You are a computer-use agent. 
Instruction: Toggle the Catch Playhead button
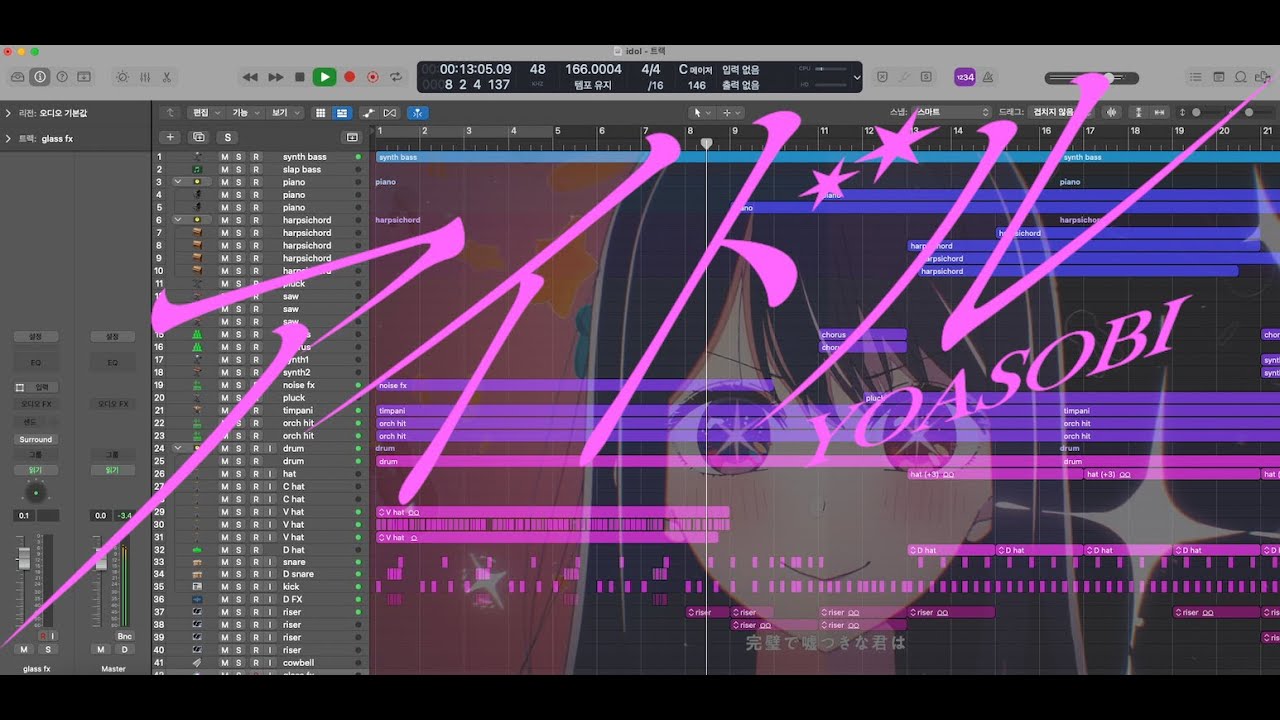418,113
